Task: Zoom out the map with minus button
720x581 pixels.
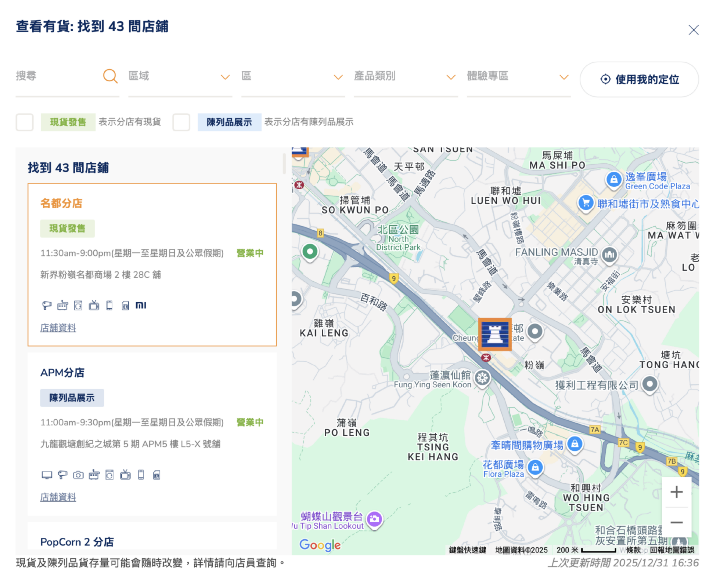Action: coord(676,522)
